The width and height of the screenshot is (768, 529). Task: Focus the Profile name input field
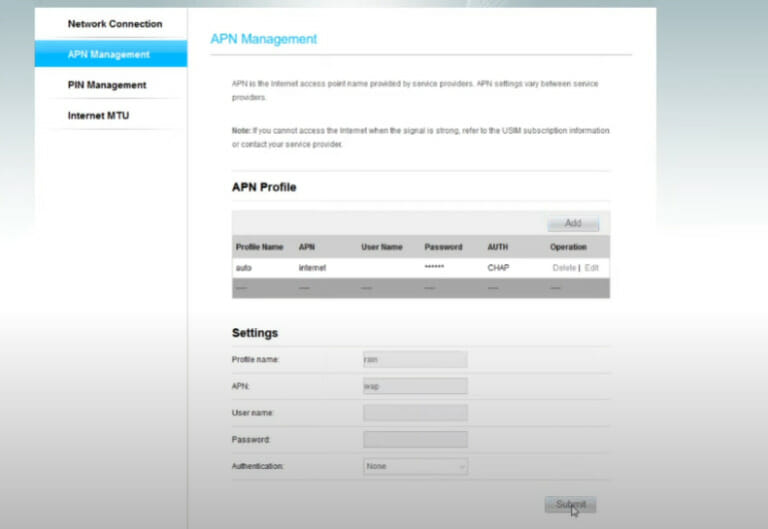pyautogui.click(x=415, y=359)
